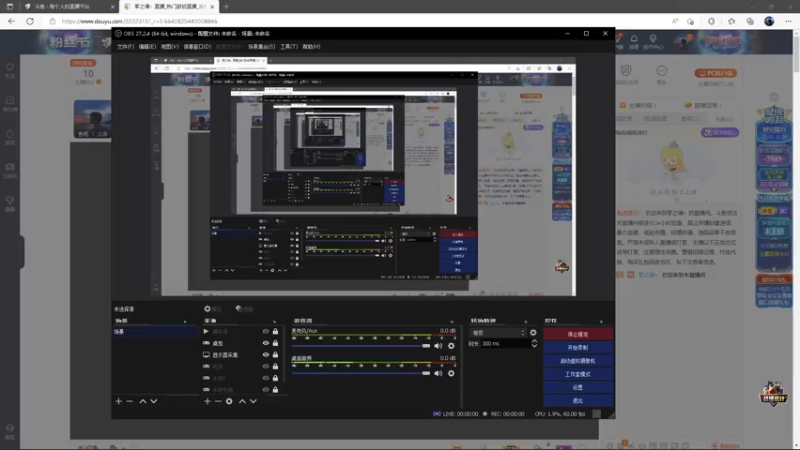Click the desktop audio volume slider handle
Image resolution: width=800 pixels, height=450 pixels.
coord(426,373)
